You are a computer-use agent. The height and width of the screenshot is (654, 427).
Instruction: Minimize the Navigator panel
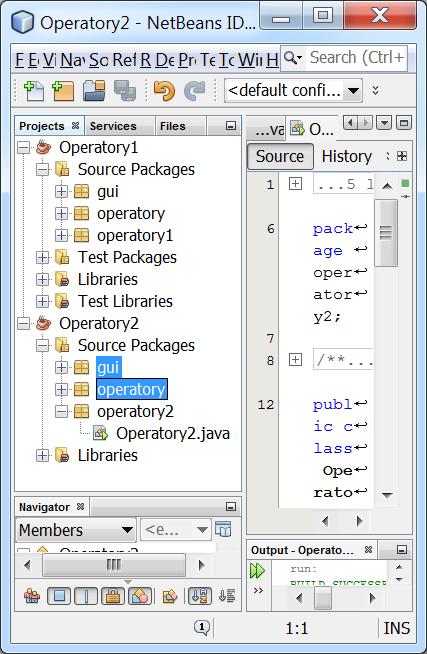click(231, 506)
